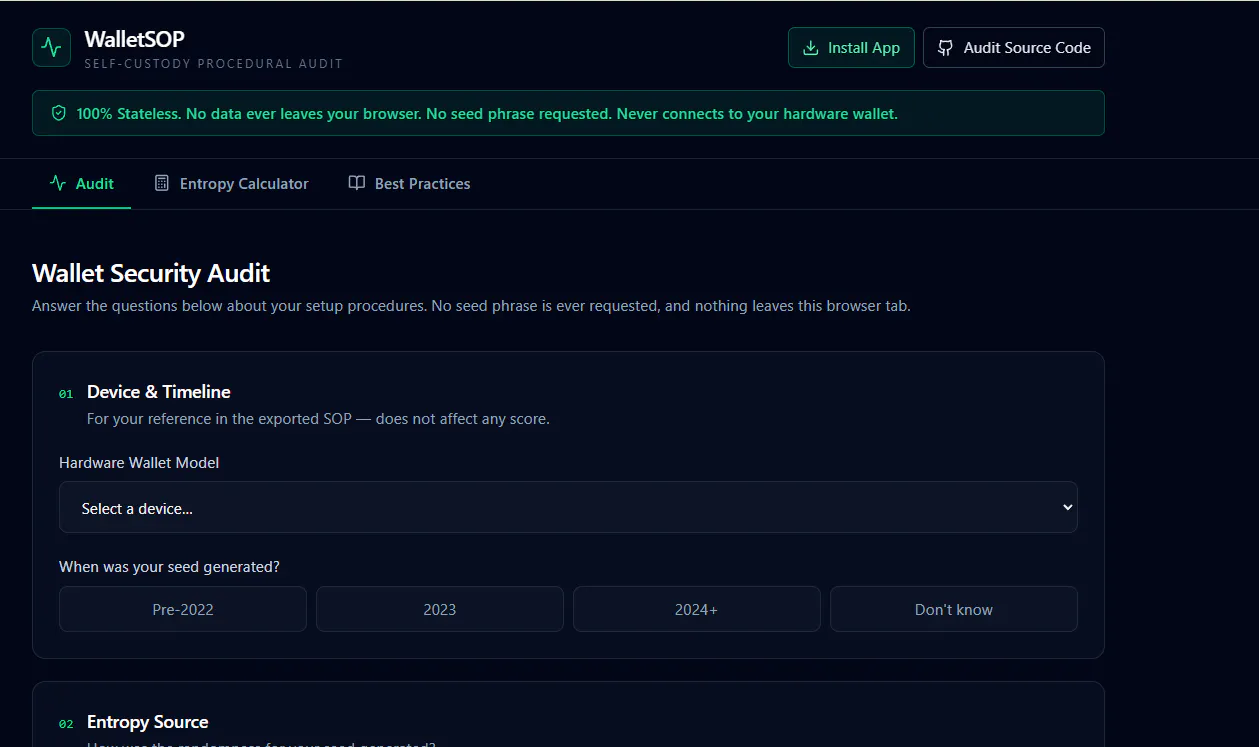Switch to the Entropy Calculator tab
The height and width of the screenshot is (747, 1259).
click(x=231, y=184)
